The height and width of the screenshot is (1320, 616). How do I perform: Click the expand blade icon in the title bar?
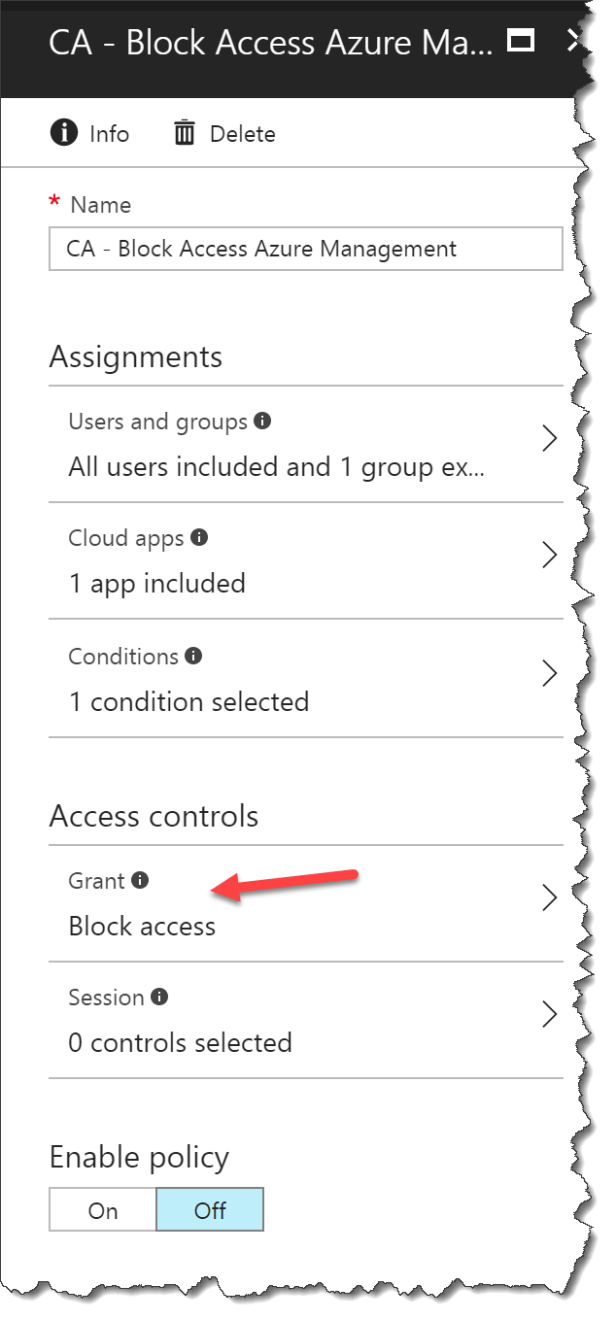pos(520,42)
